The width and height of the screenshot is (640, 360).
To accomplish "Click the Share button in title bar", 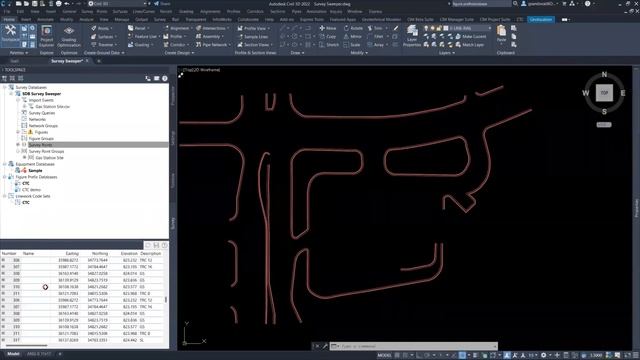I will (x=162, y=4).
